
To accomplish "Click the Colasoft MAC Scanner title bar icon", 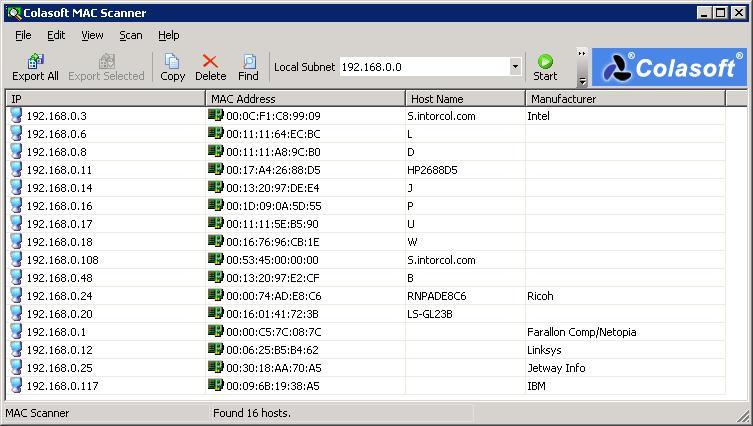I will tap(12, 13).
